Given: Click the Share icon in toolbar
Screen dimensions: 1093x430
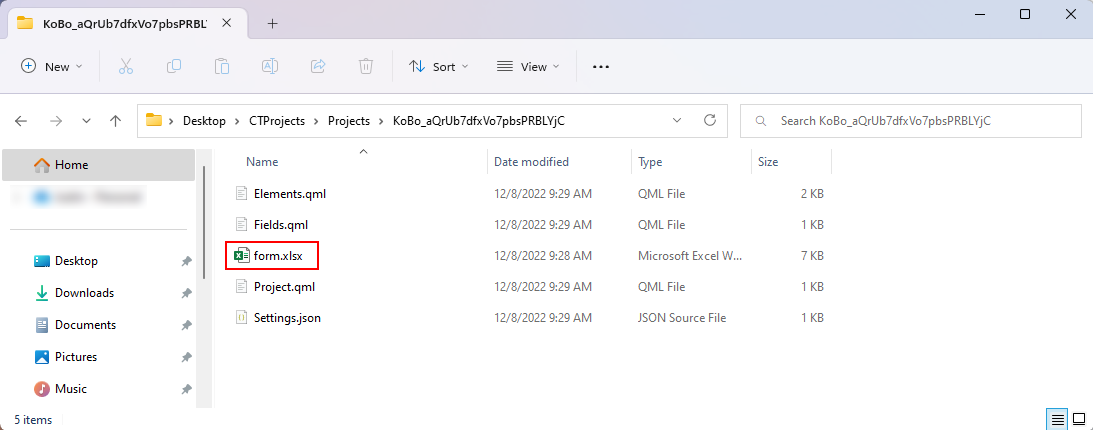Looking at the screenshot, I should pyautogui.click(x=318, y=66).
